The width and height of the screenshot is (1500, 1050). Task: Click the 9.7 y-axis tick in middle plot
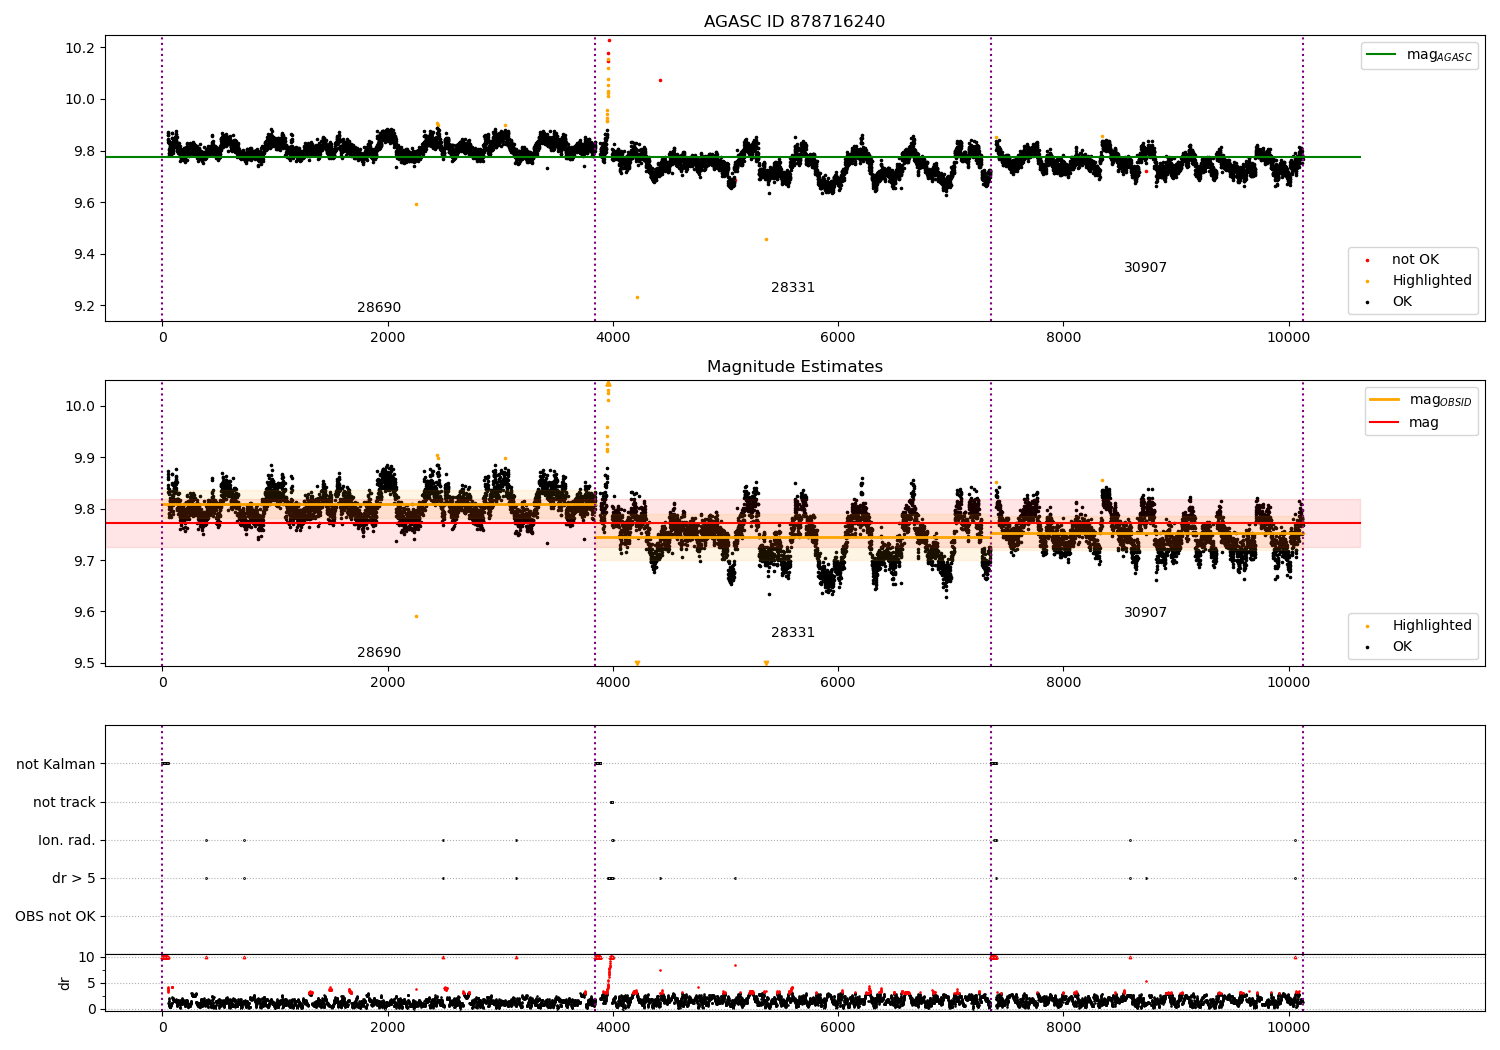[85, 560]
